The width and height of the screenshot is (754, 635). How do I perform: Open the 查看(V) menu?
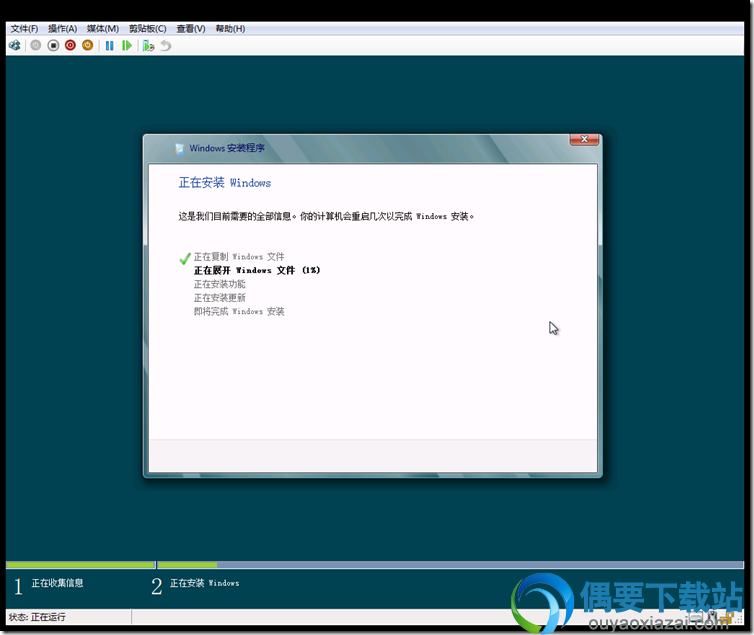191,29
